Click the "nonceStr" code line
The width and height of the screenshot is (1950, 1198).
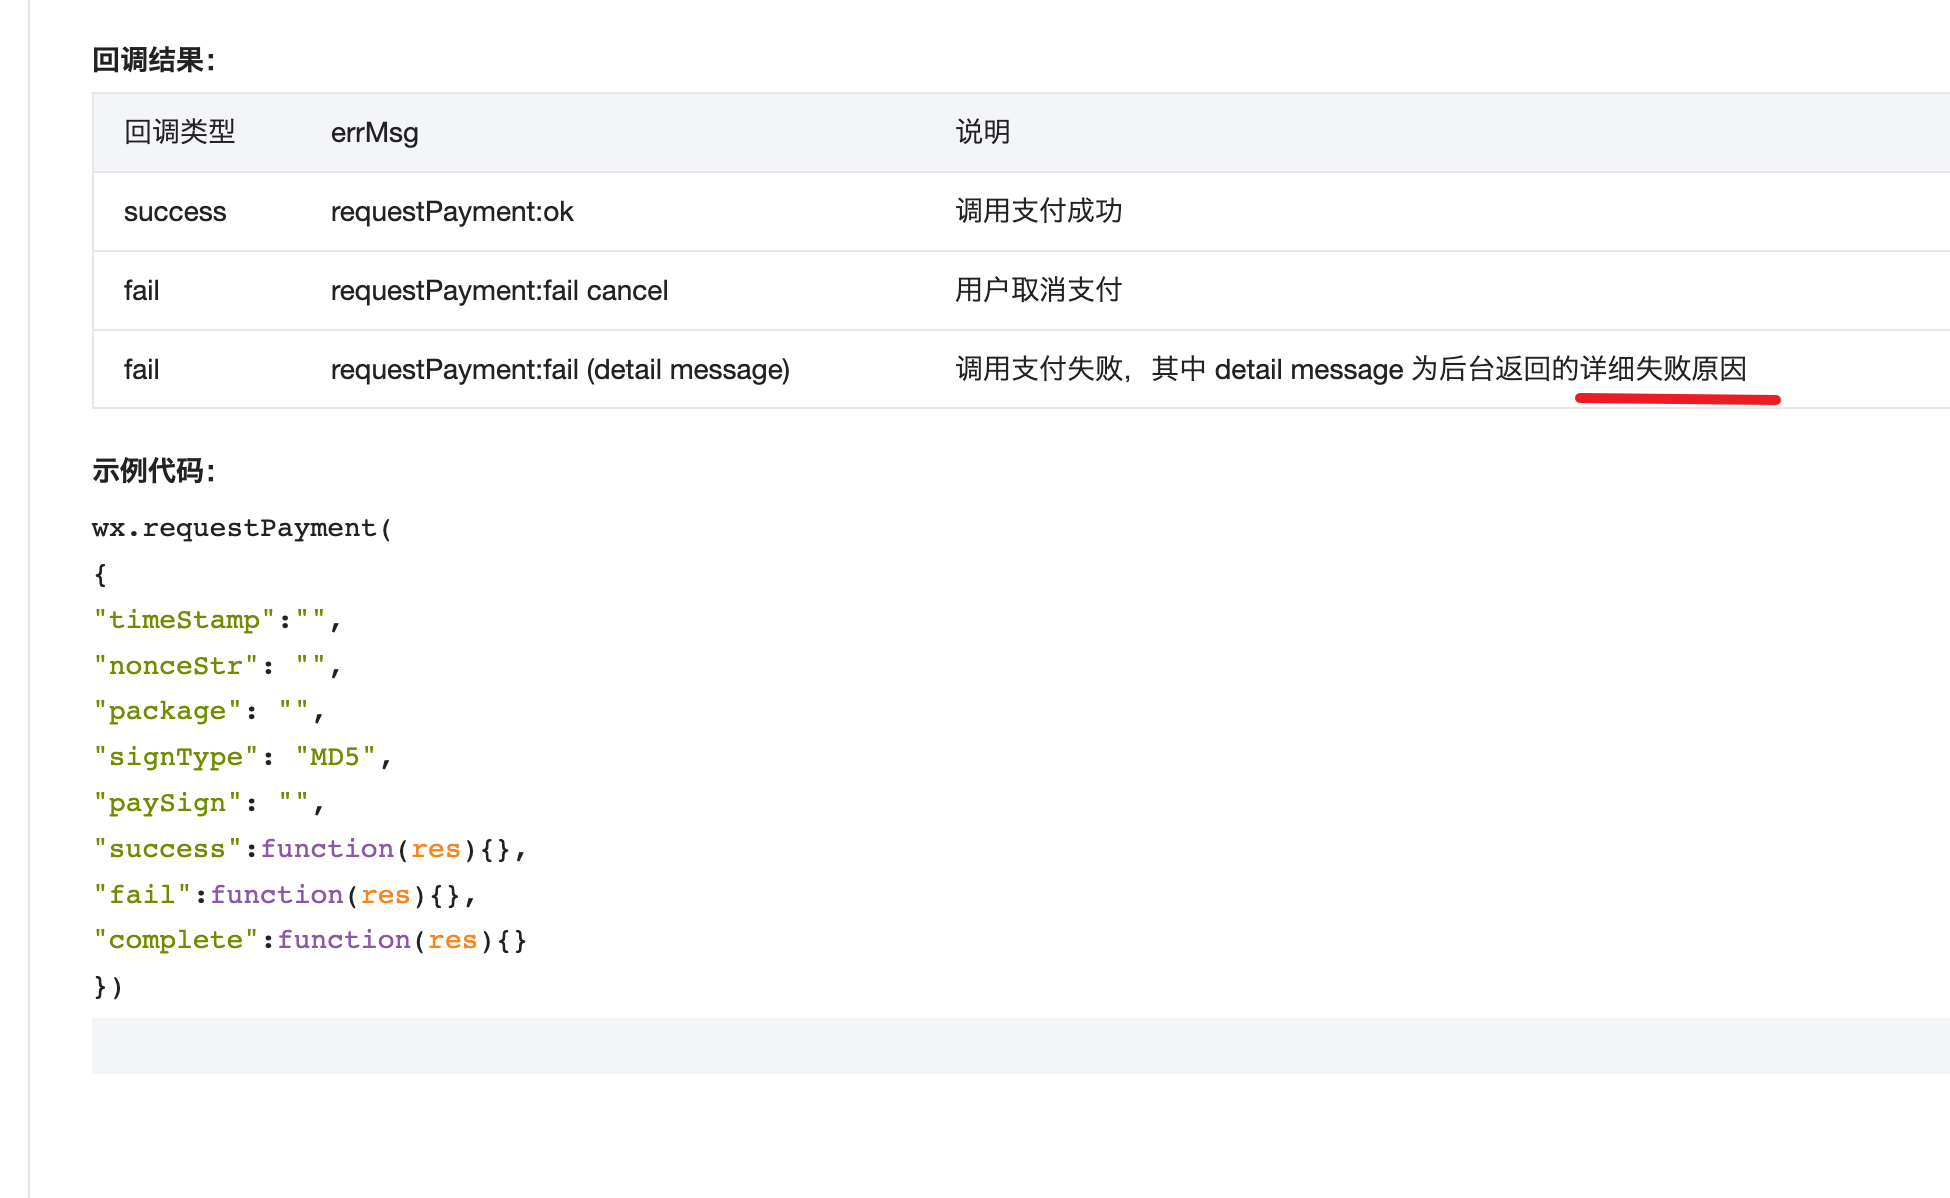pyautogui.click(x=217, y=666)
